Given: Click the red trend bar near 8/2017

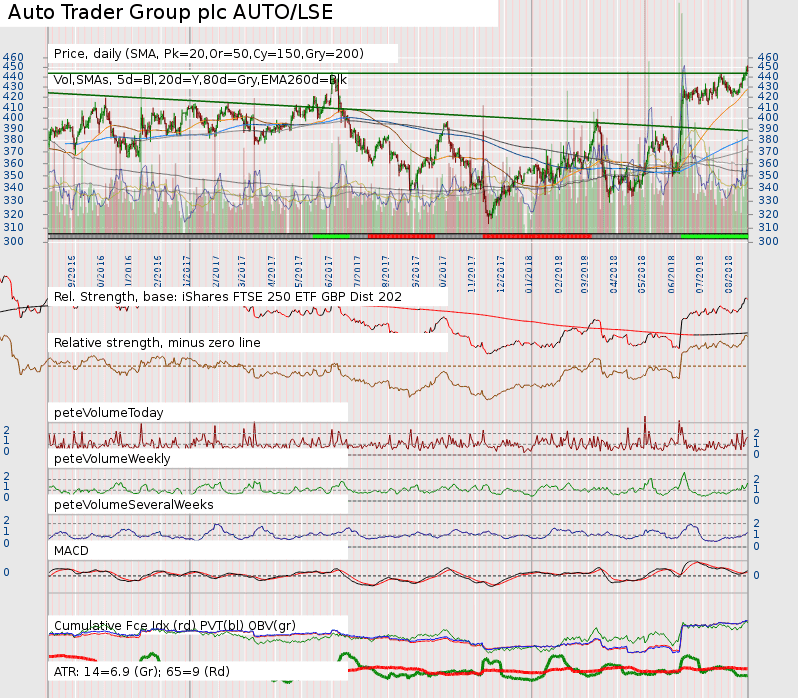Looking at the screenshot, I should 401,236.
